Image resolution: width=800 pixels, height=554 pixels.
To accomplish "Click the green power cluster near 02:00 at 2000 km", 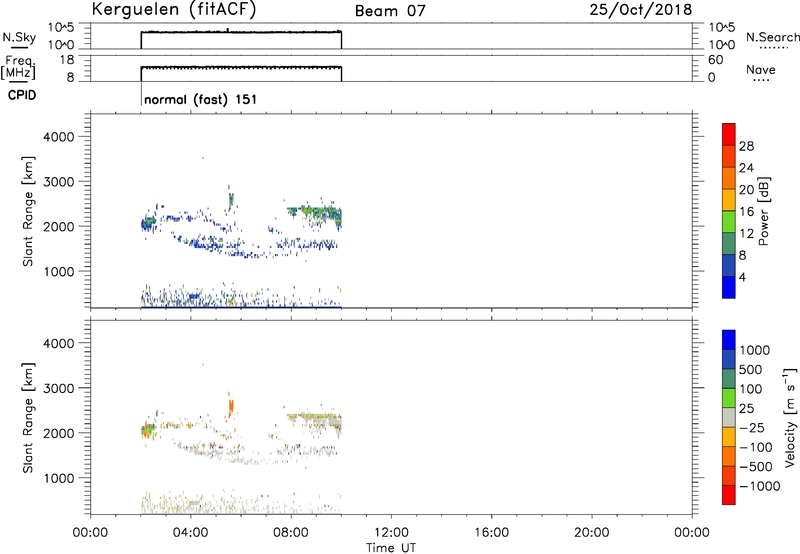I will (148, 222).
